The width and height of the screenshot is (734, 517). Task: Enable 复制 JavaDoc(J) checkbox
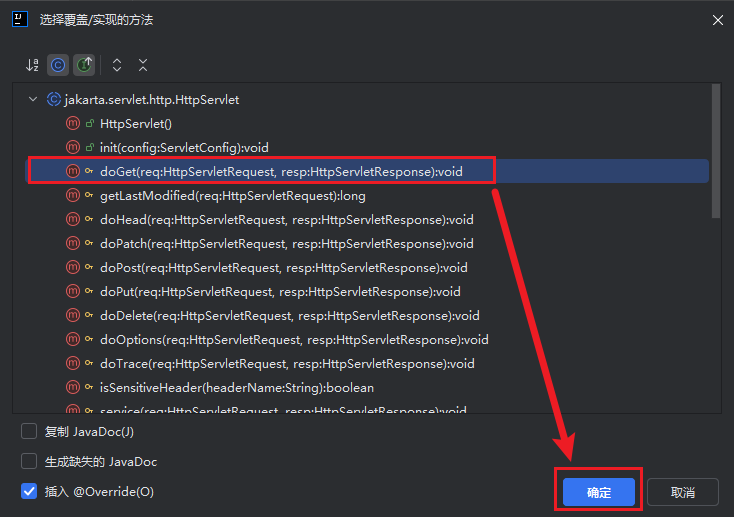pyautogui.click(x=29, y=431)
